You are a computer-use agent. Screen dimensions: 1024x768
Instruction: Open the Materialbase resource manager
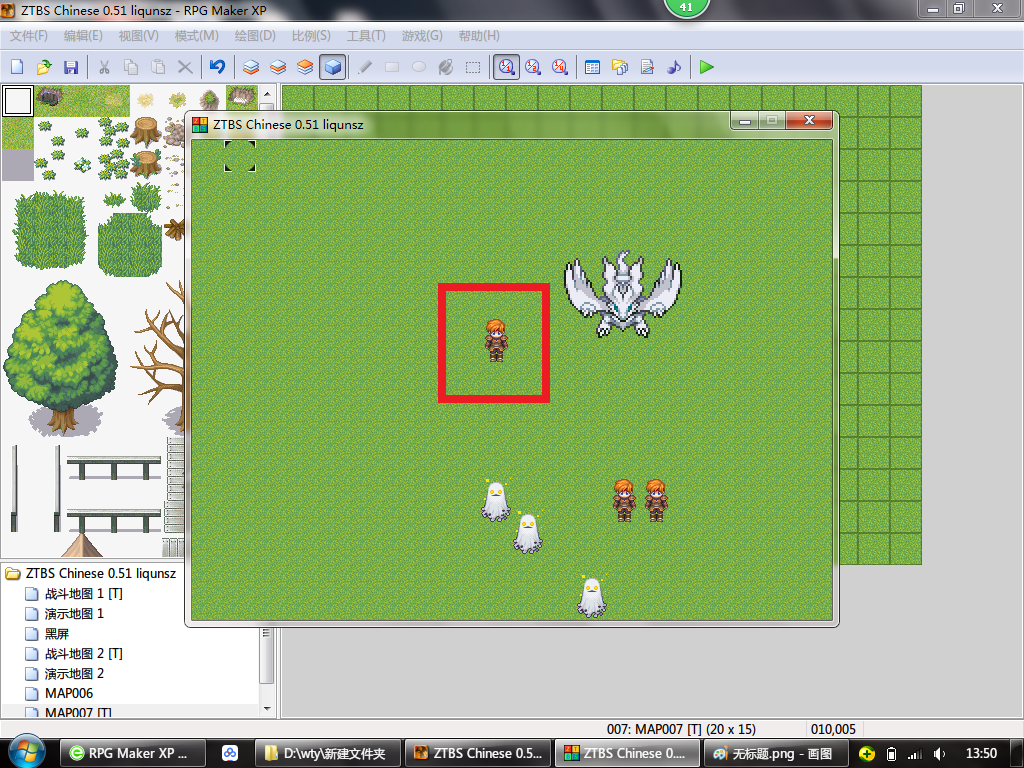click(x=620, y=67)
